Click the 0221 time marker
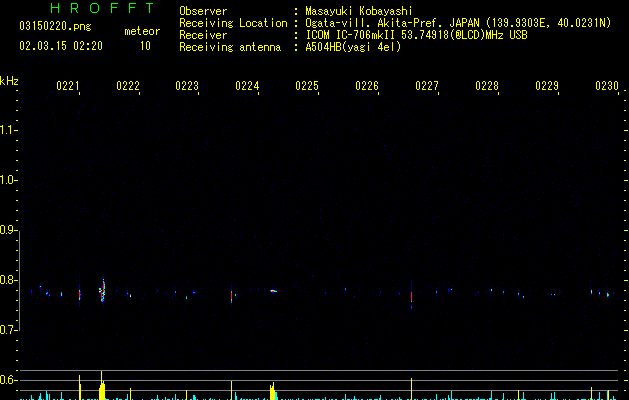This screenshot has width=629, height=400. (68, 86)
